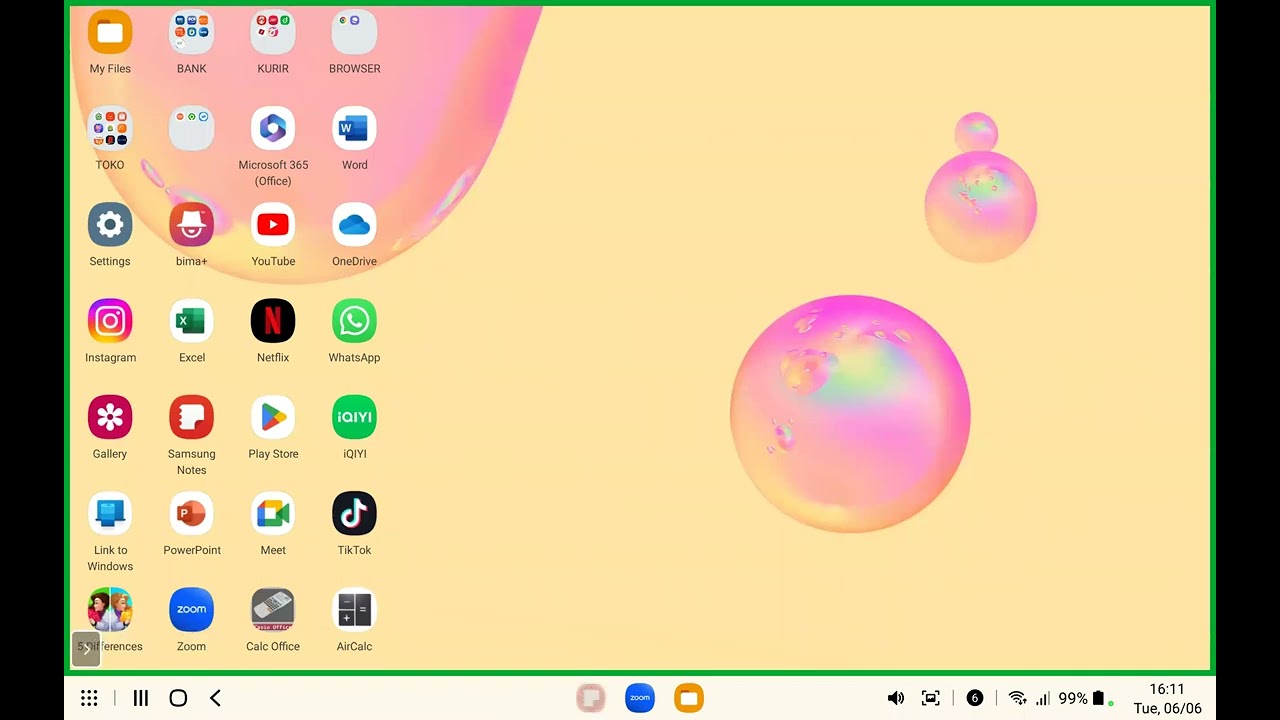This screenshot has height=720, width=1280.
Task: Open the BROWSER folder
Action: pos(354,33)
